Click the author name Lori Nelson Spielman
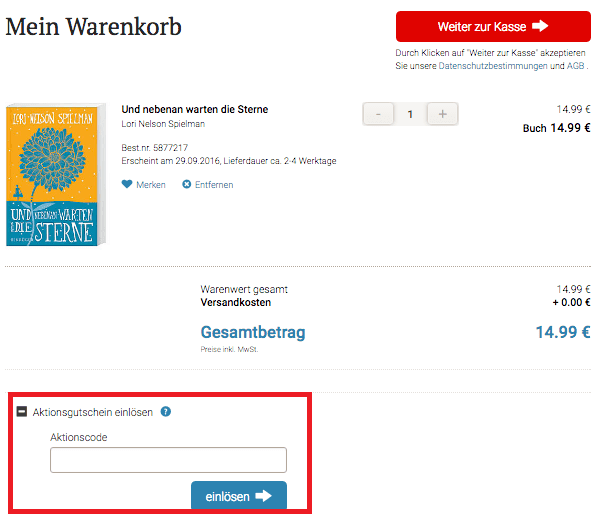594x517 pixels. [163, 124]
